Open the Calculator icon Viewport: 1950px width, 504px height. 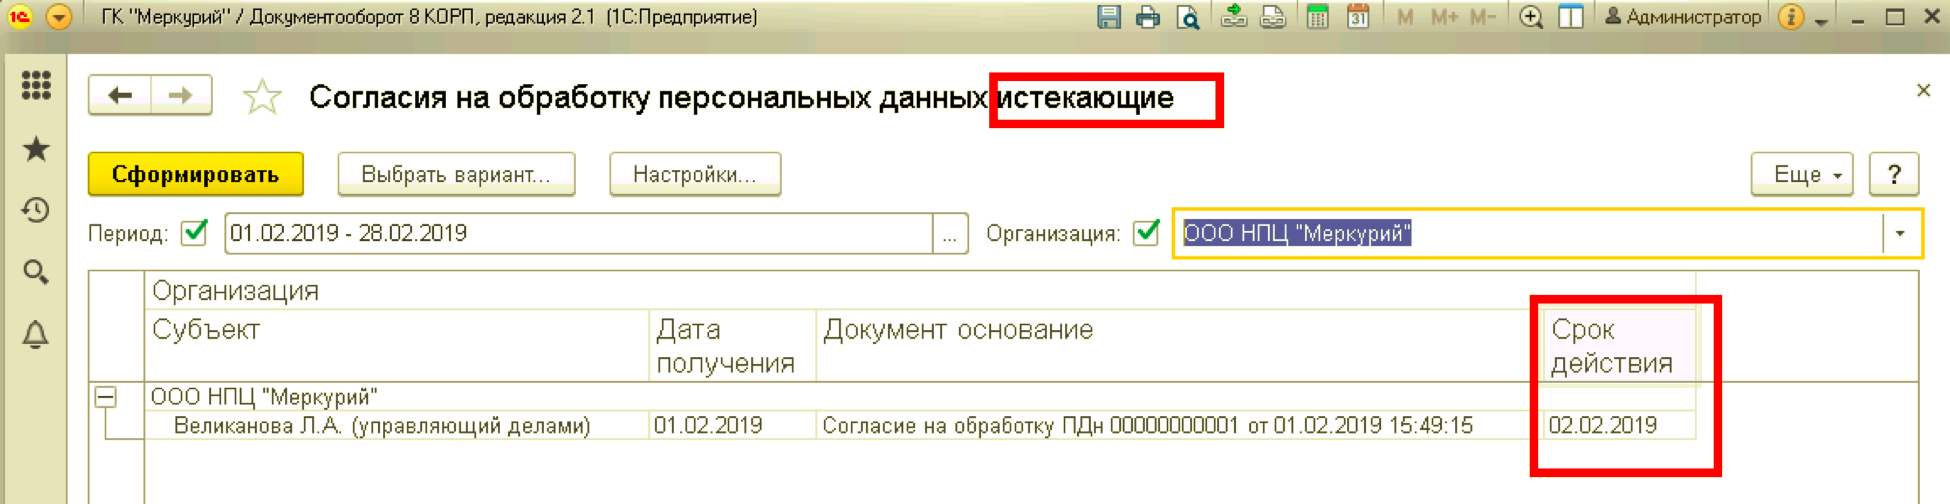pos(1317,17)
